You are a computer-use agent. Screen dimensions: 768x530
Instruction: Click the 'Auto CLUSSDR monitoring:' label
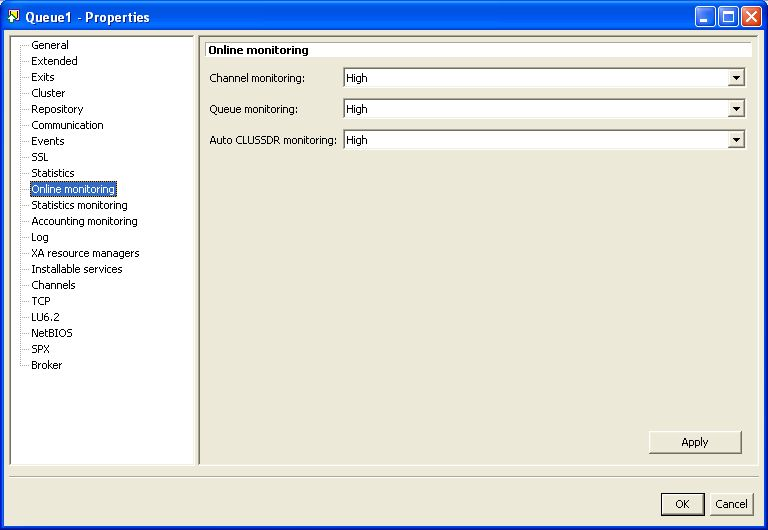point(273,140)
